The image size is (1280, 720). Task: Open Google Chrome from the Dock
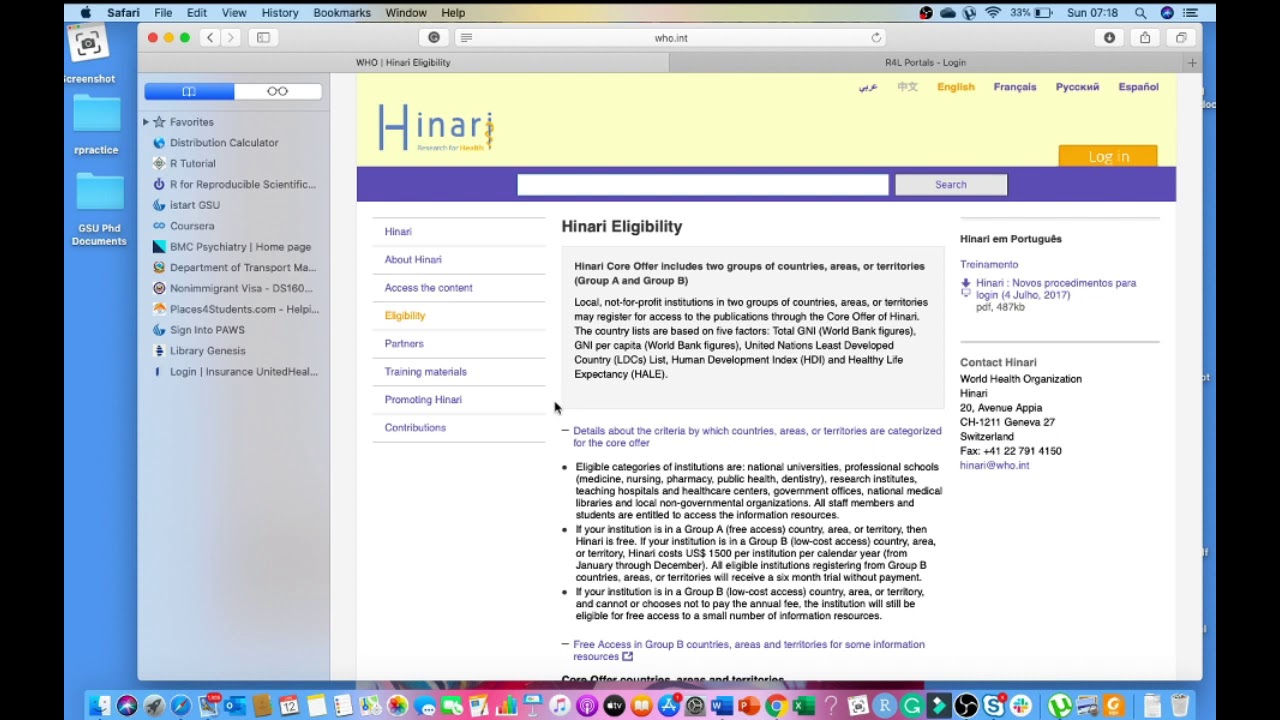pyautogui.click(x=776, y=706)
